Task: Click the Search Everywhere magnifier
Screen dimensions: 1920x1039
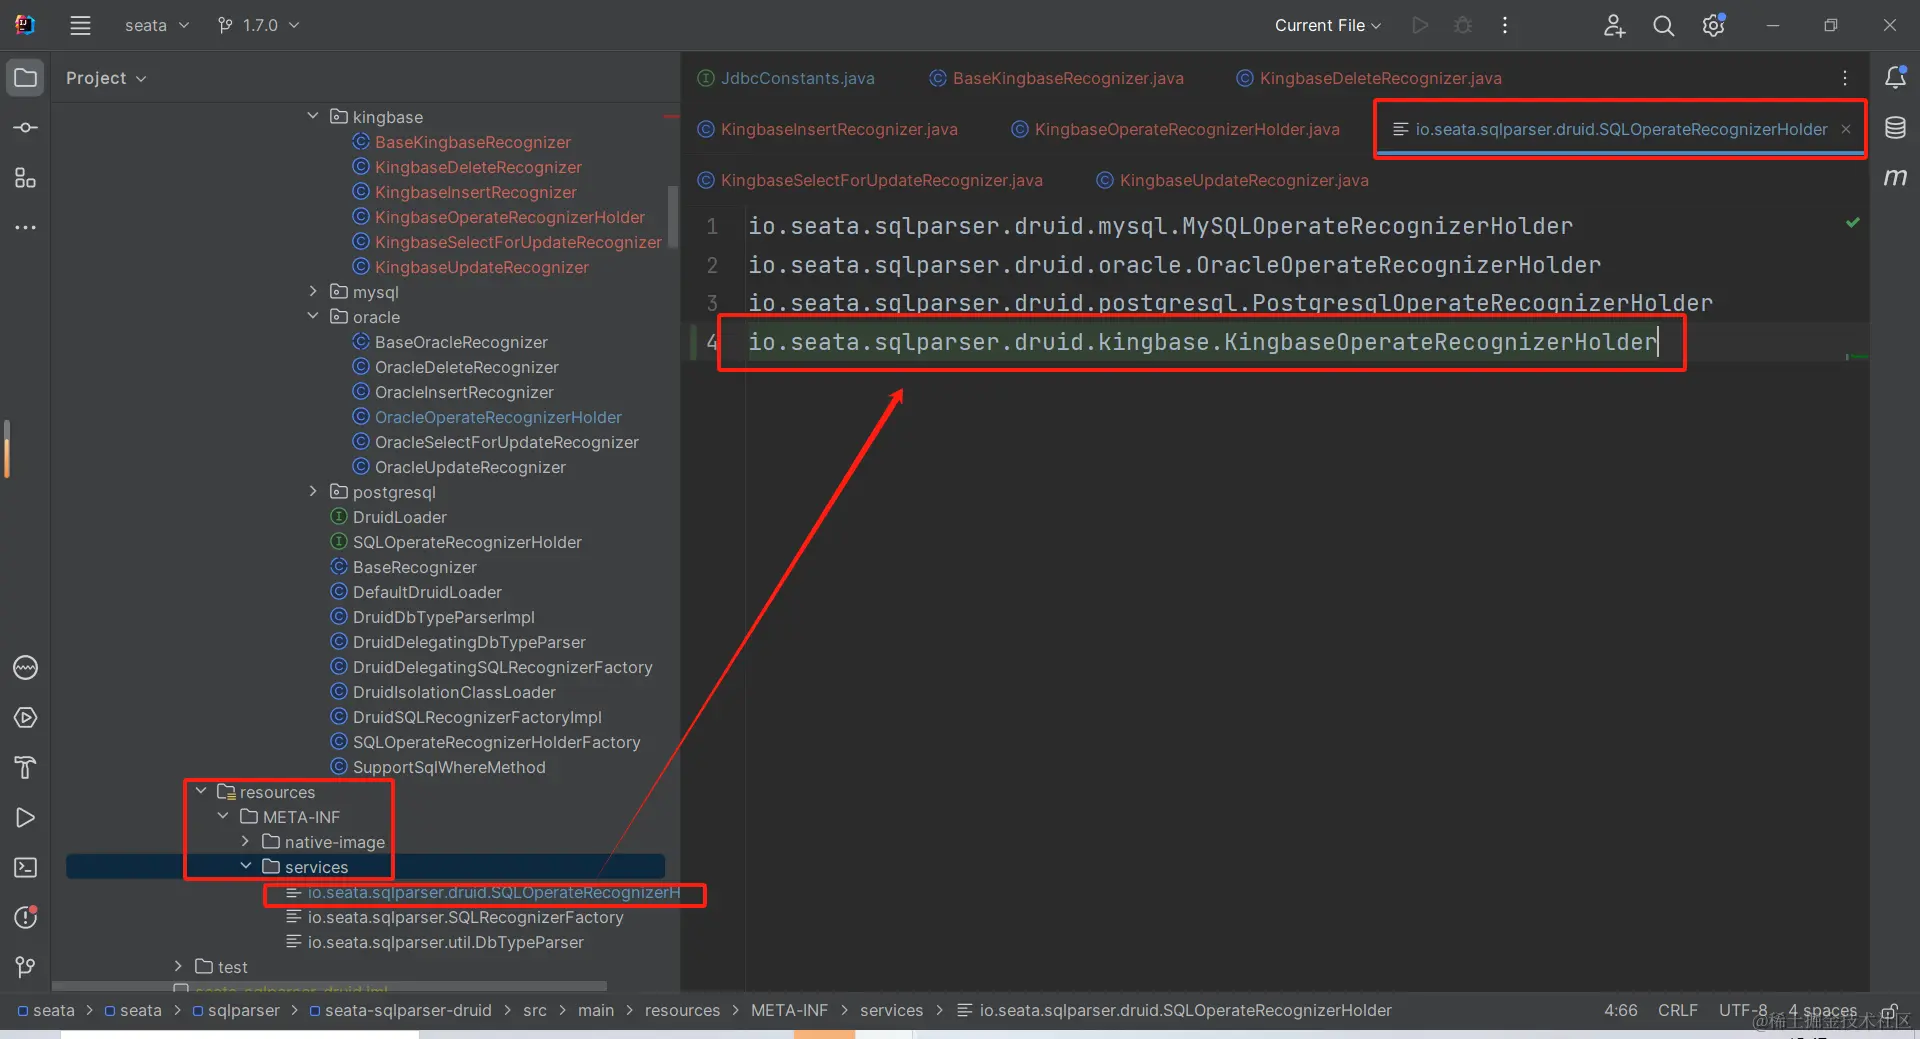Action: [x=1663, y=26]
